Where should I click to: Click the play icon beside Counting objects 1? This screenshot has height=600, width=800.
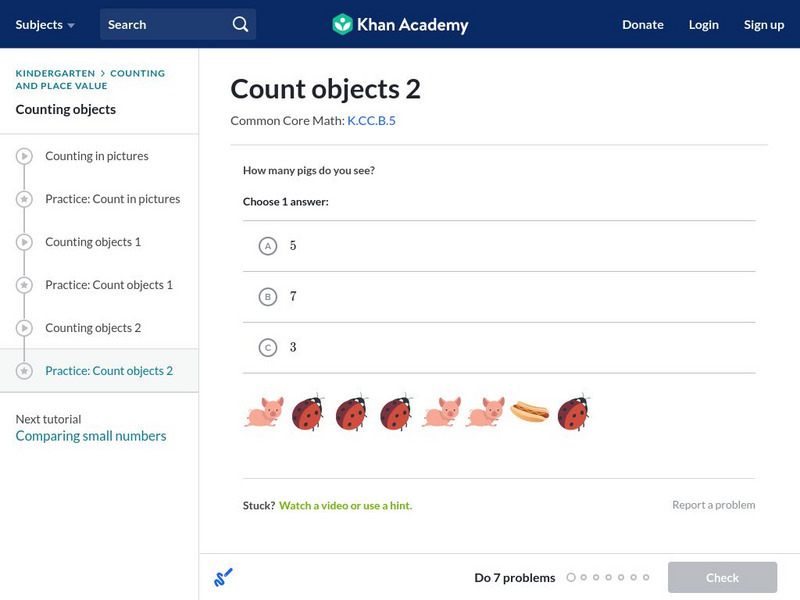(24, 243)
